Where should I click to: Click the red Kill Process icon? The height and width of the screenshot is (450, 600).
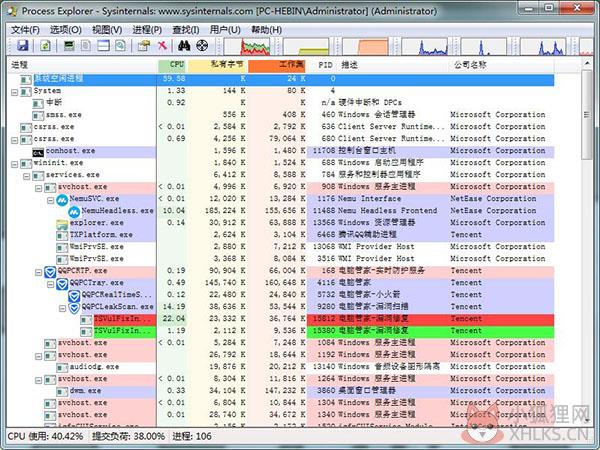[163, 46]
